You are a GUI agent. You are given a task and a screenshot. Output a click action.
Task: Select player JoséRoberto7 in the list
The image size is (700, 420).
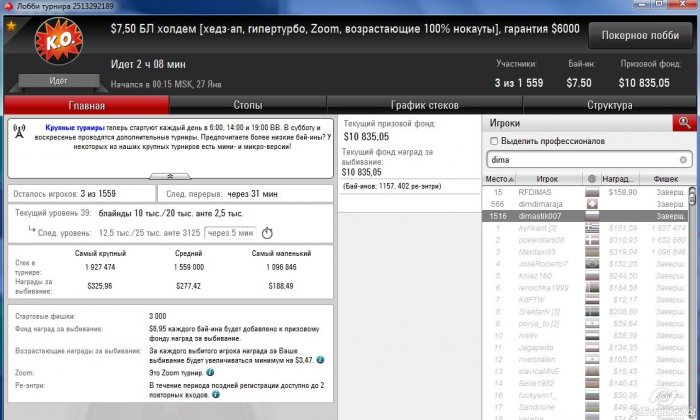coord(585,264)
